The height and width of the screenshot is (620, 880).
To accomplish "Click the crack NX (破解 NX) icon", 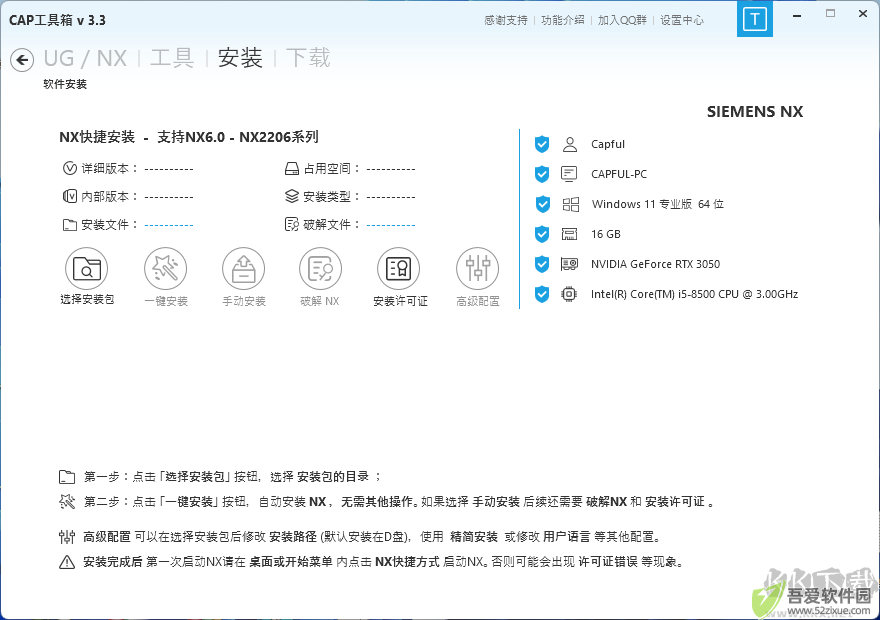I will click(x=320, y=269).
